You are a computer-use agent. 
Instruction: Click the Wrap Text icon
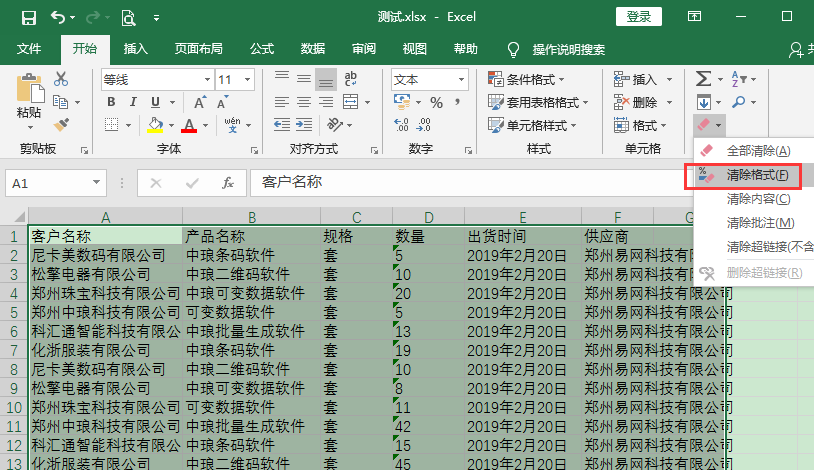(x=350, y=79)
